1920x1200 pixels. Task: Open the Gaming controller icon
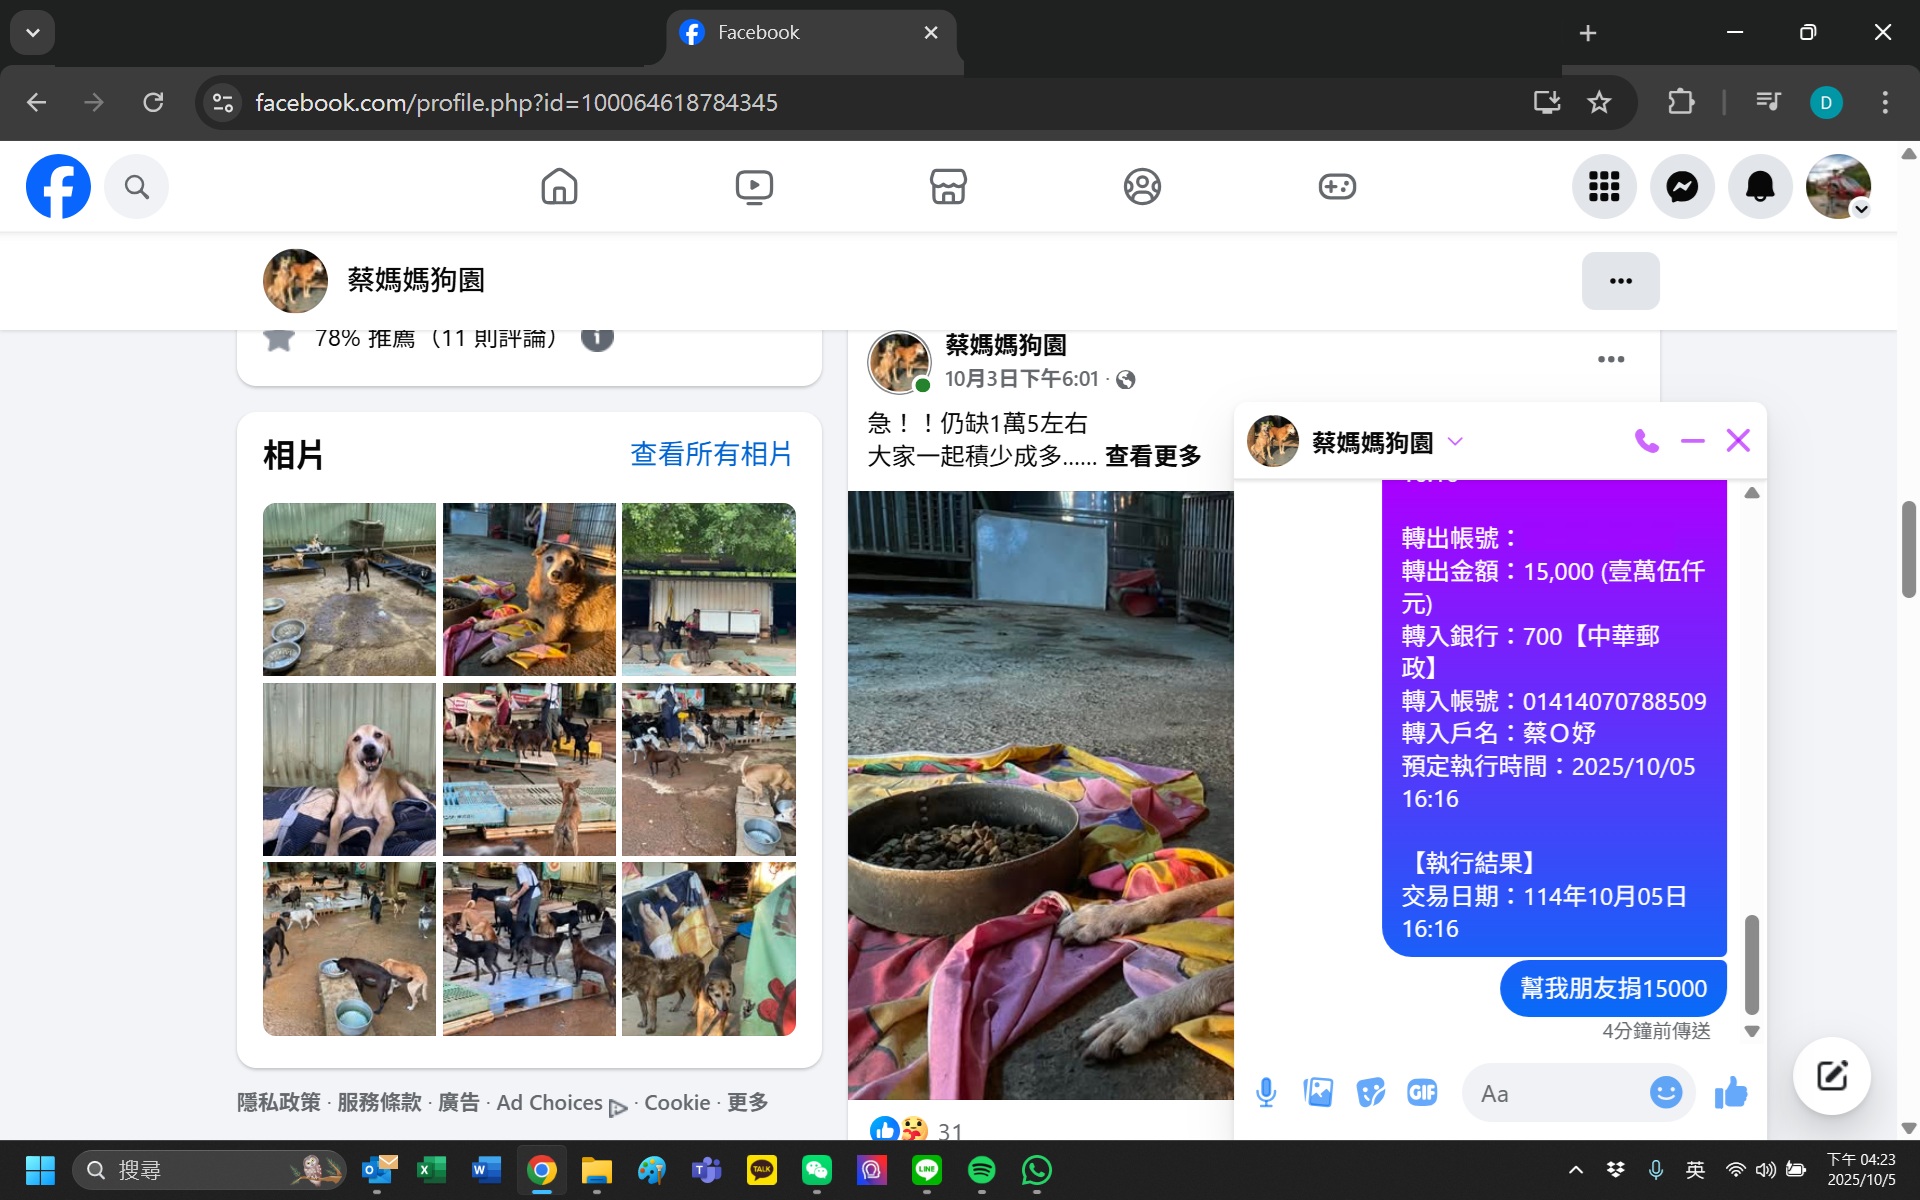point(1336,187)
